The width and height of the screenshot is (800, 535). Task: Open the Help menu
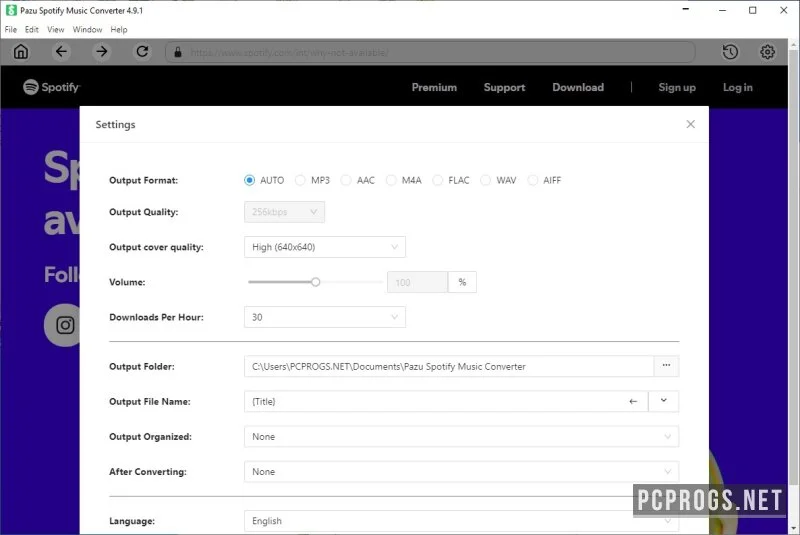click(119, 30)
